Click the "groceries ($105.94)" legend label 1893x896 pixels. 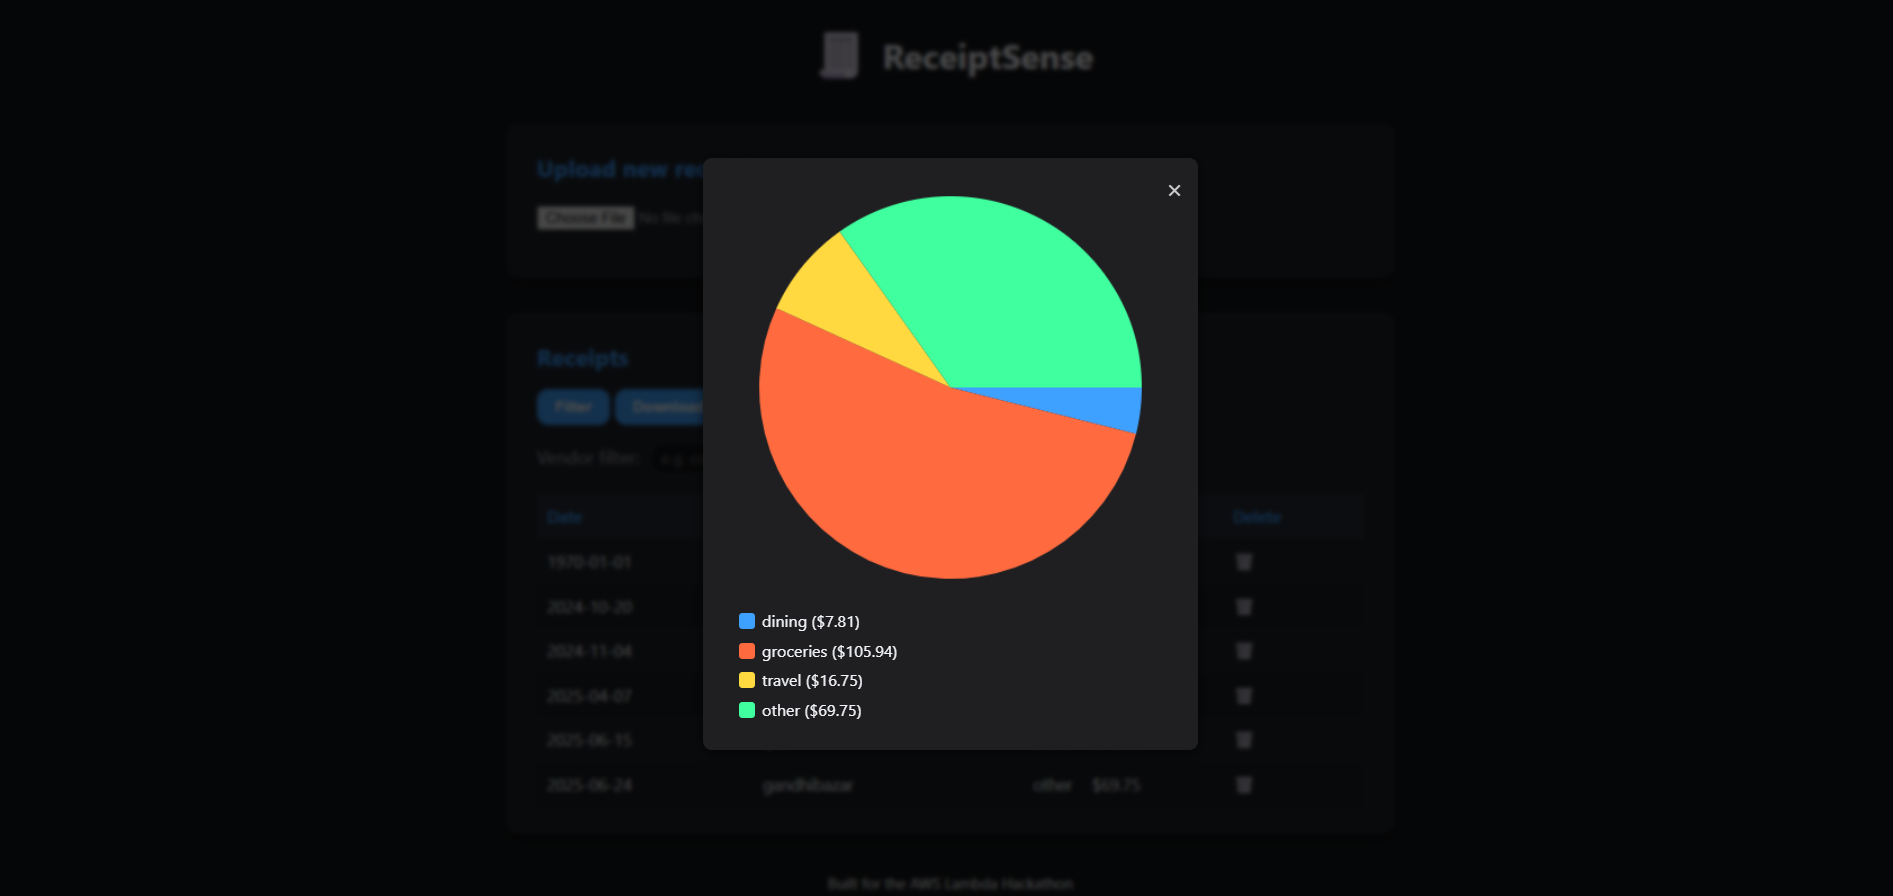[x=830, y=651]
